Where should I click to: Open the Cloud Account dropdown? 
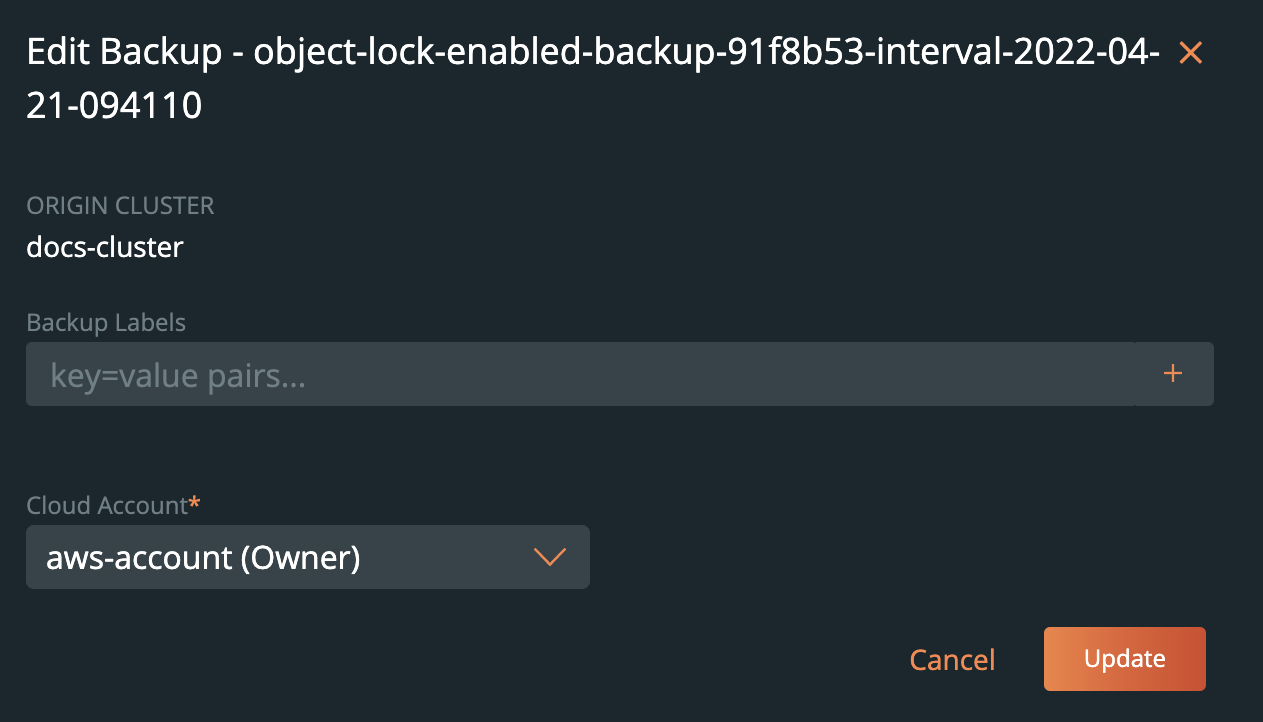click(x=307, y=557)
